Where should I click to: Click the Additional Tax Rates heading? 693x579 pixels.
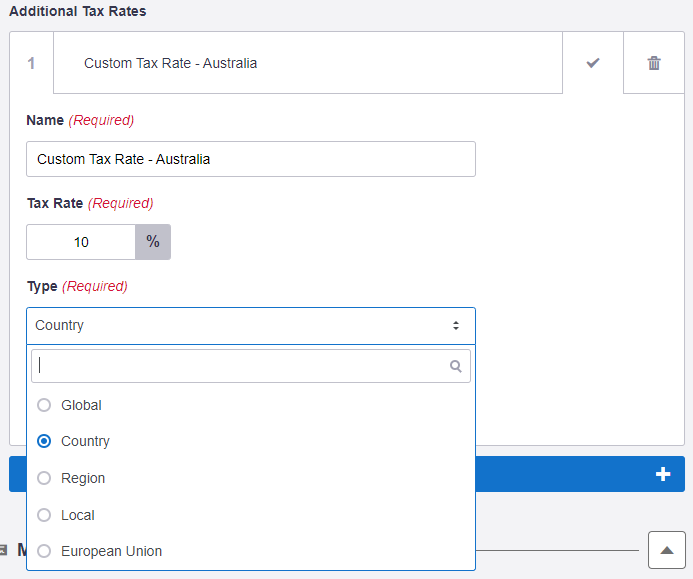77,11
